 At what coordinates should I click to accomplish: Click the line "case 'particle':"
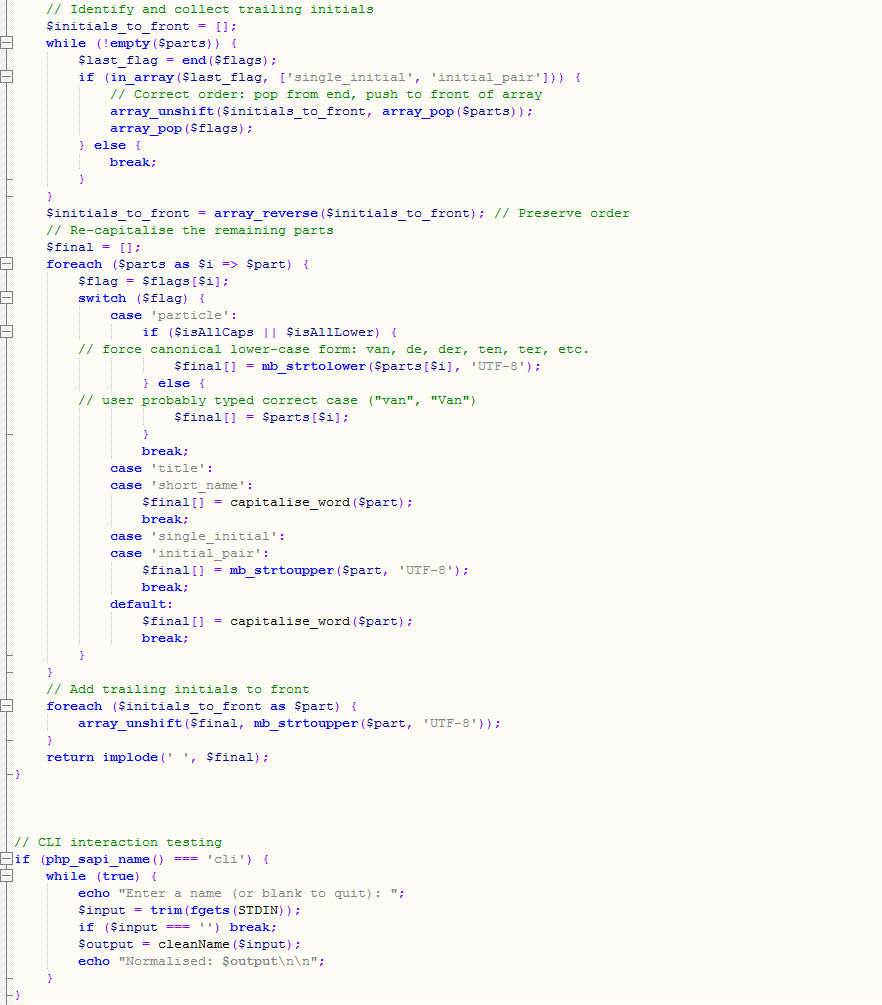tap(174, 315)
